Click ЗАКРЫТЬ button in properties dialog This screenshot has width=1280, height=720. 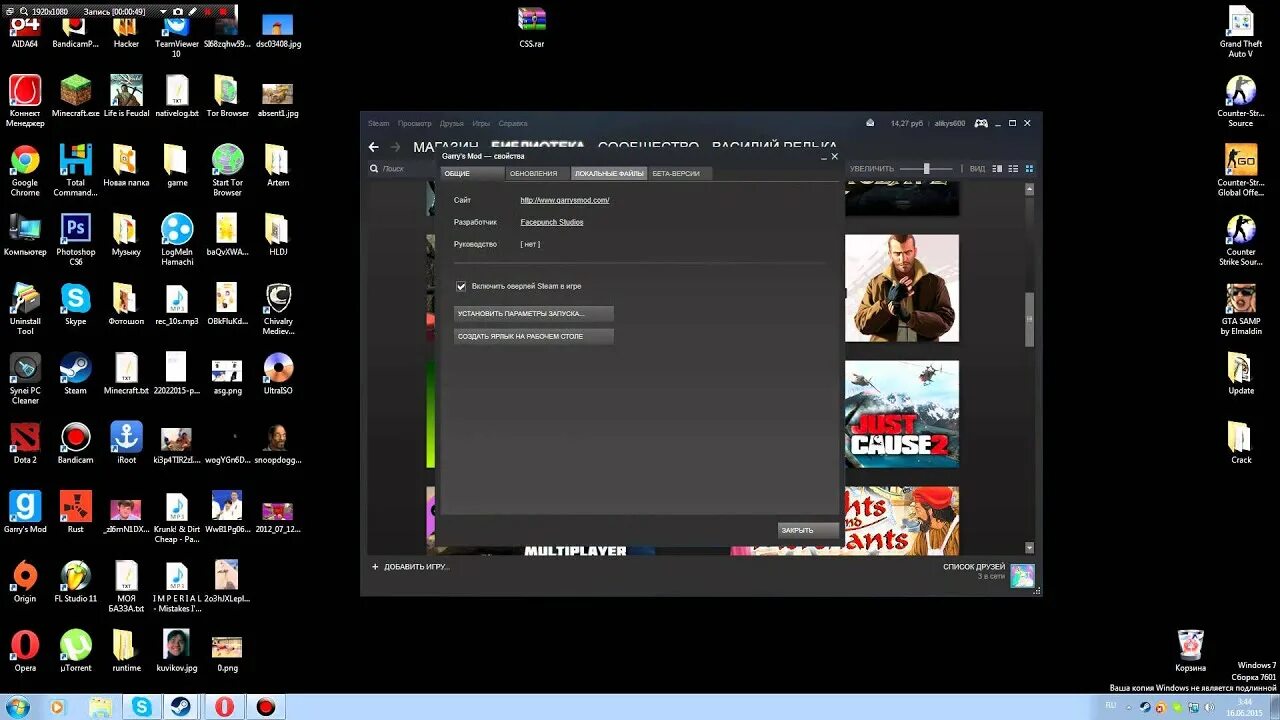point(808,530)
